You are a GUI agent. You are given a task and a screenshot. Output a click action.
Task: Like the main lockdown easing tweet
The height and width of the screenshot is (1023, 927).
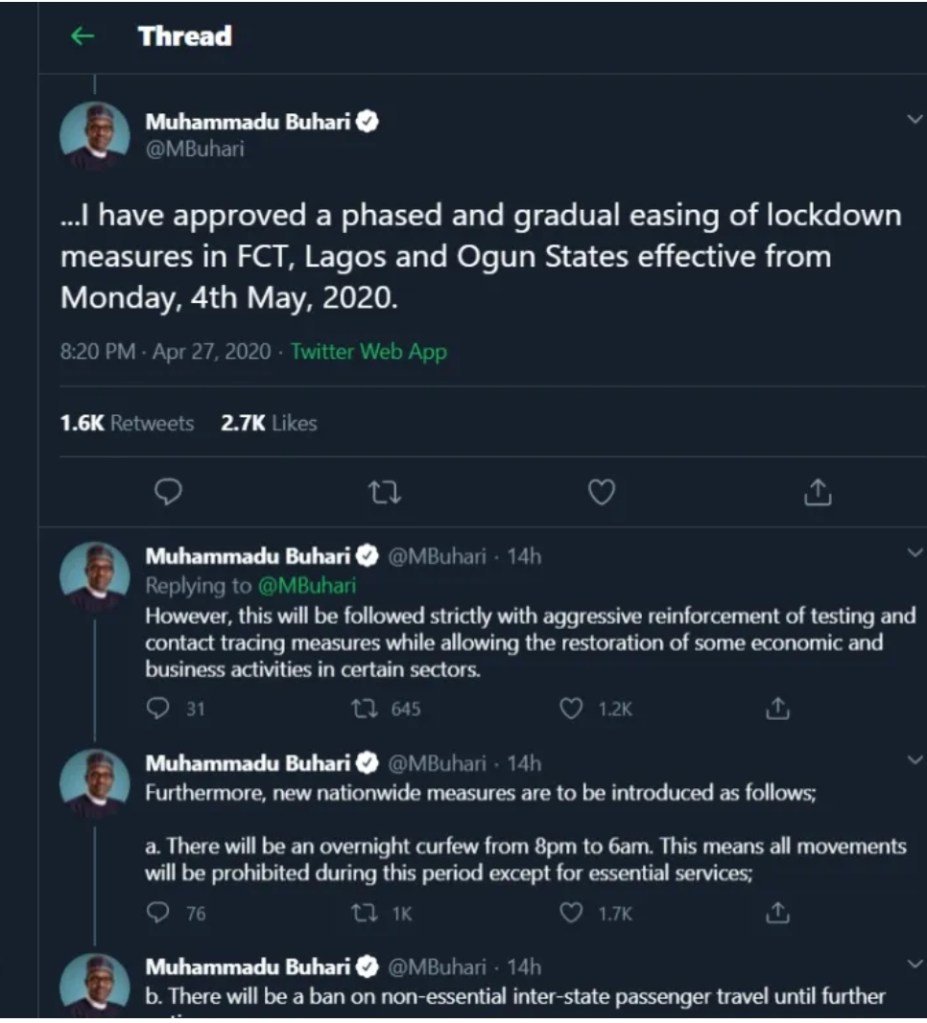(x=600, y=491)
